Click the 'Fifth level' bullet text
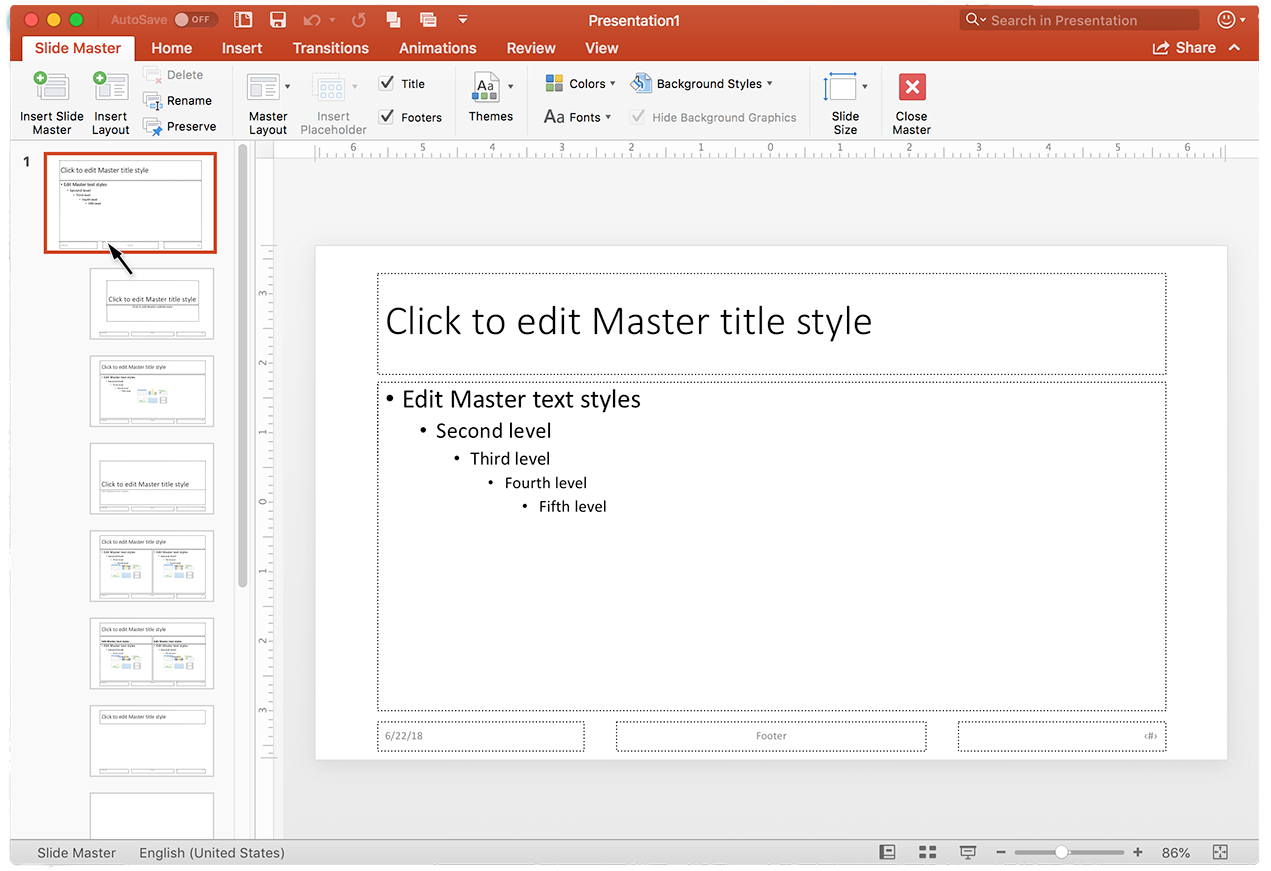The width and height of the screenshot is (1271, 871). [572, 507]
